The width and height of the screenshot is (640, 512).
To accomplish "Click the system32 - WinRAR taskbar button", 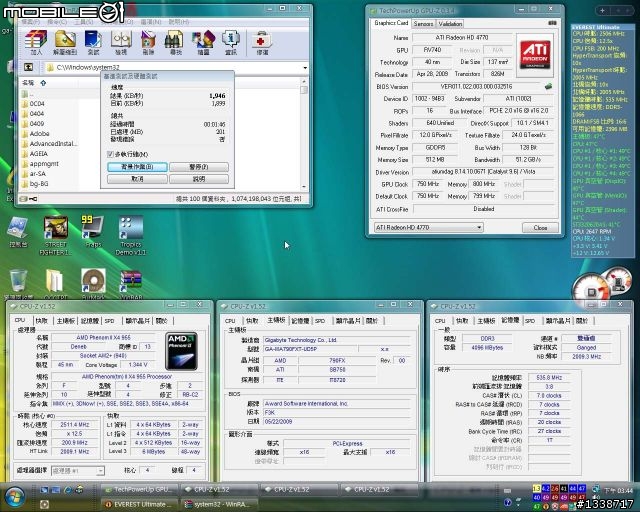I will 219,504.
